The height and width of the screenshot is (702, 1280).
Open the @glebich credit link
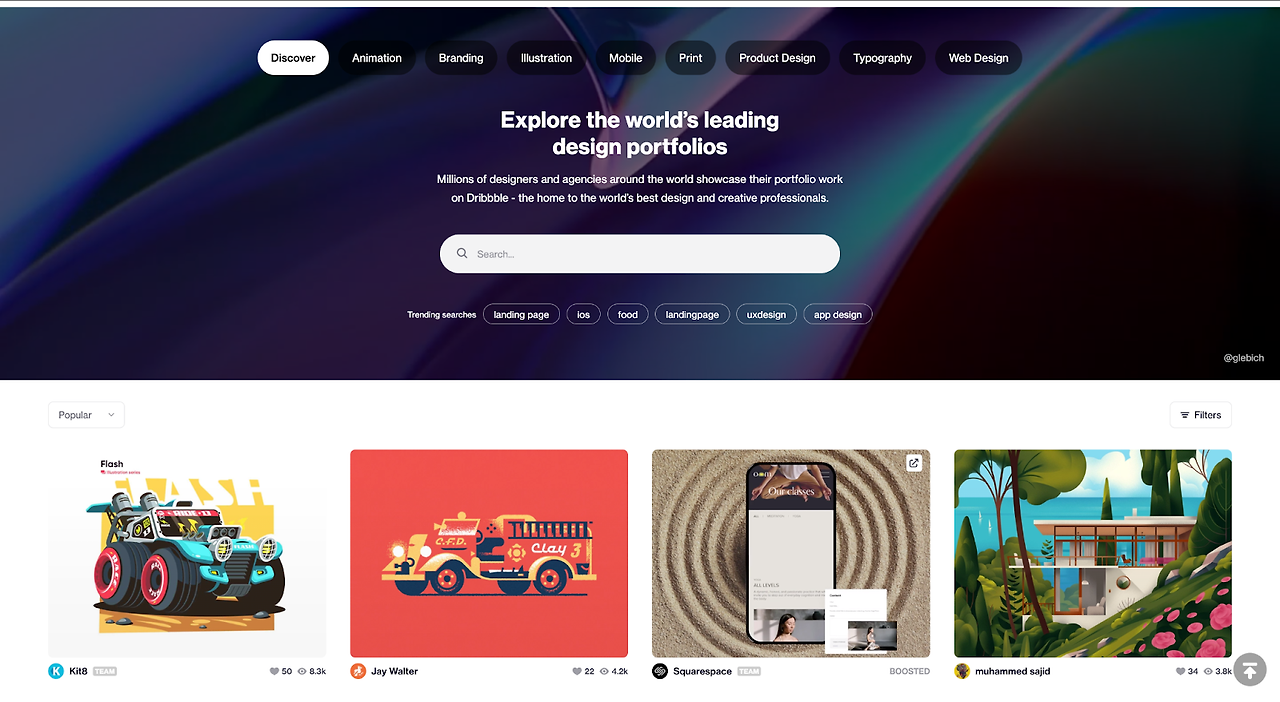(1243, 358)
